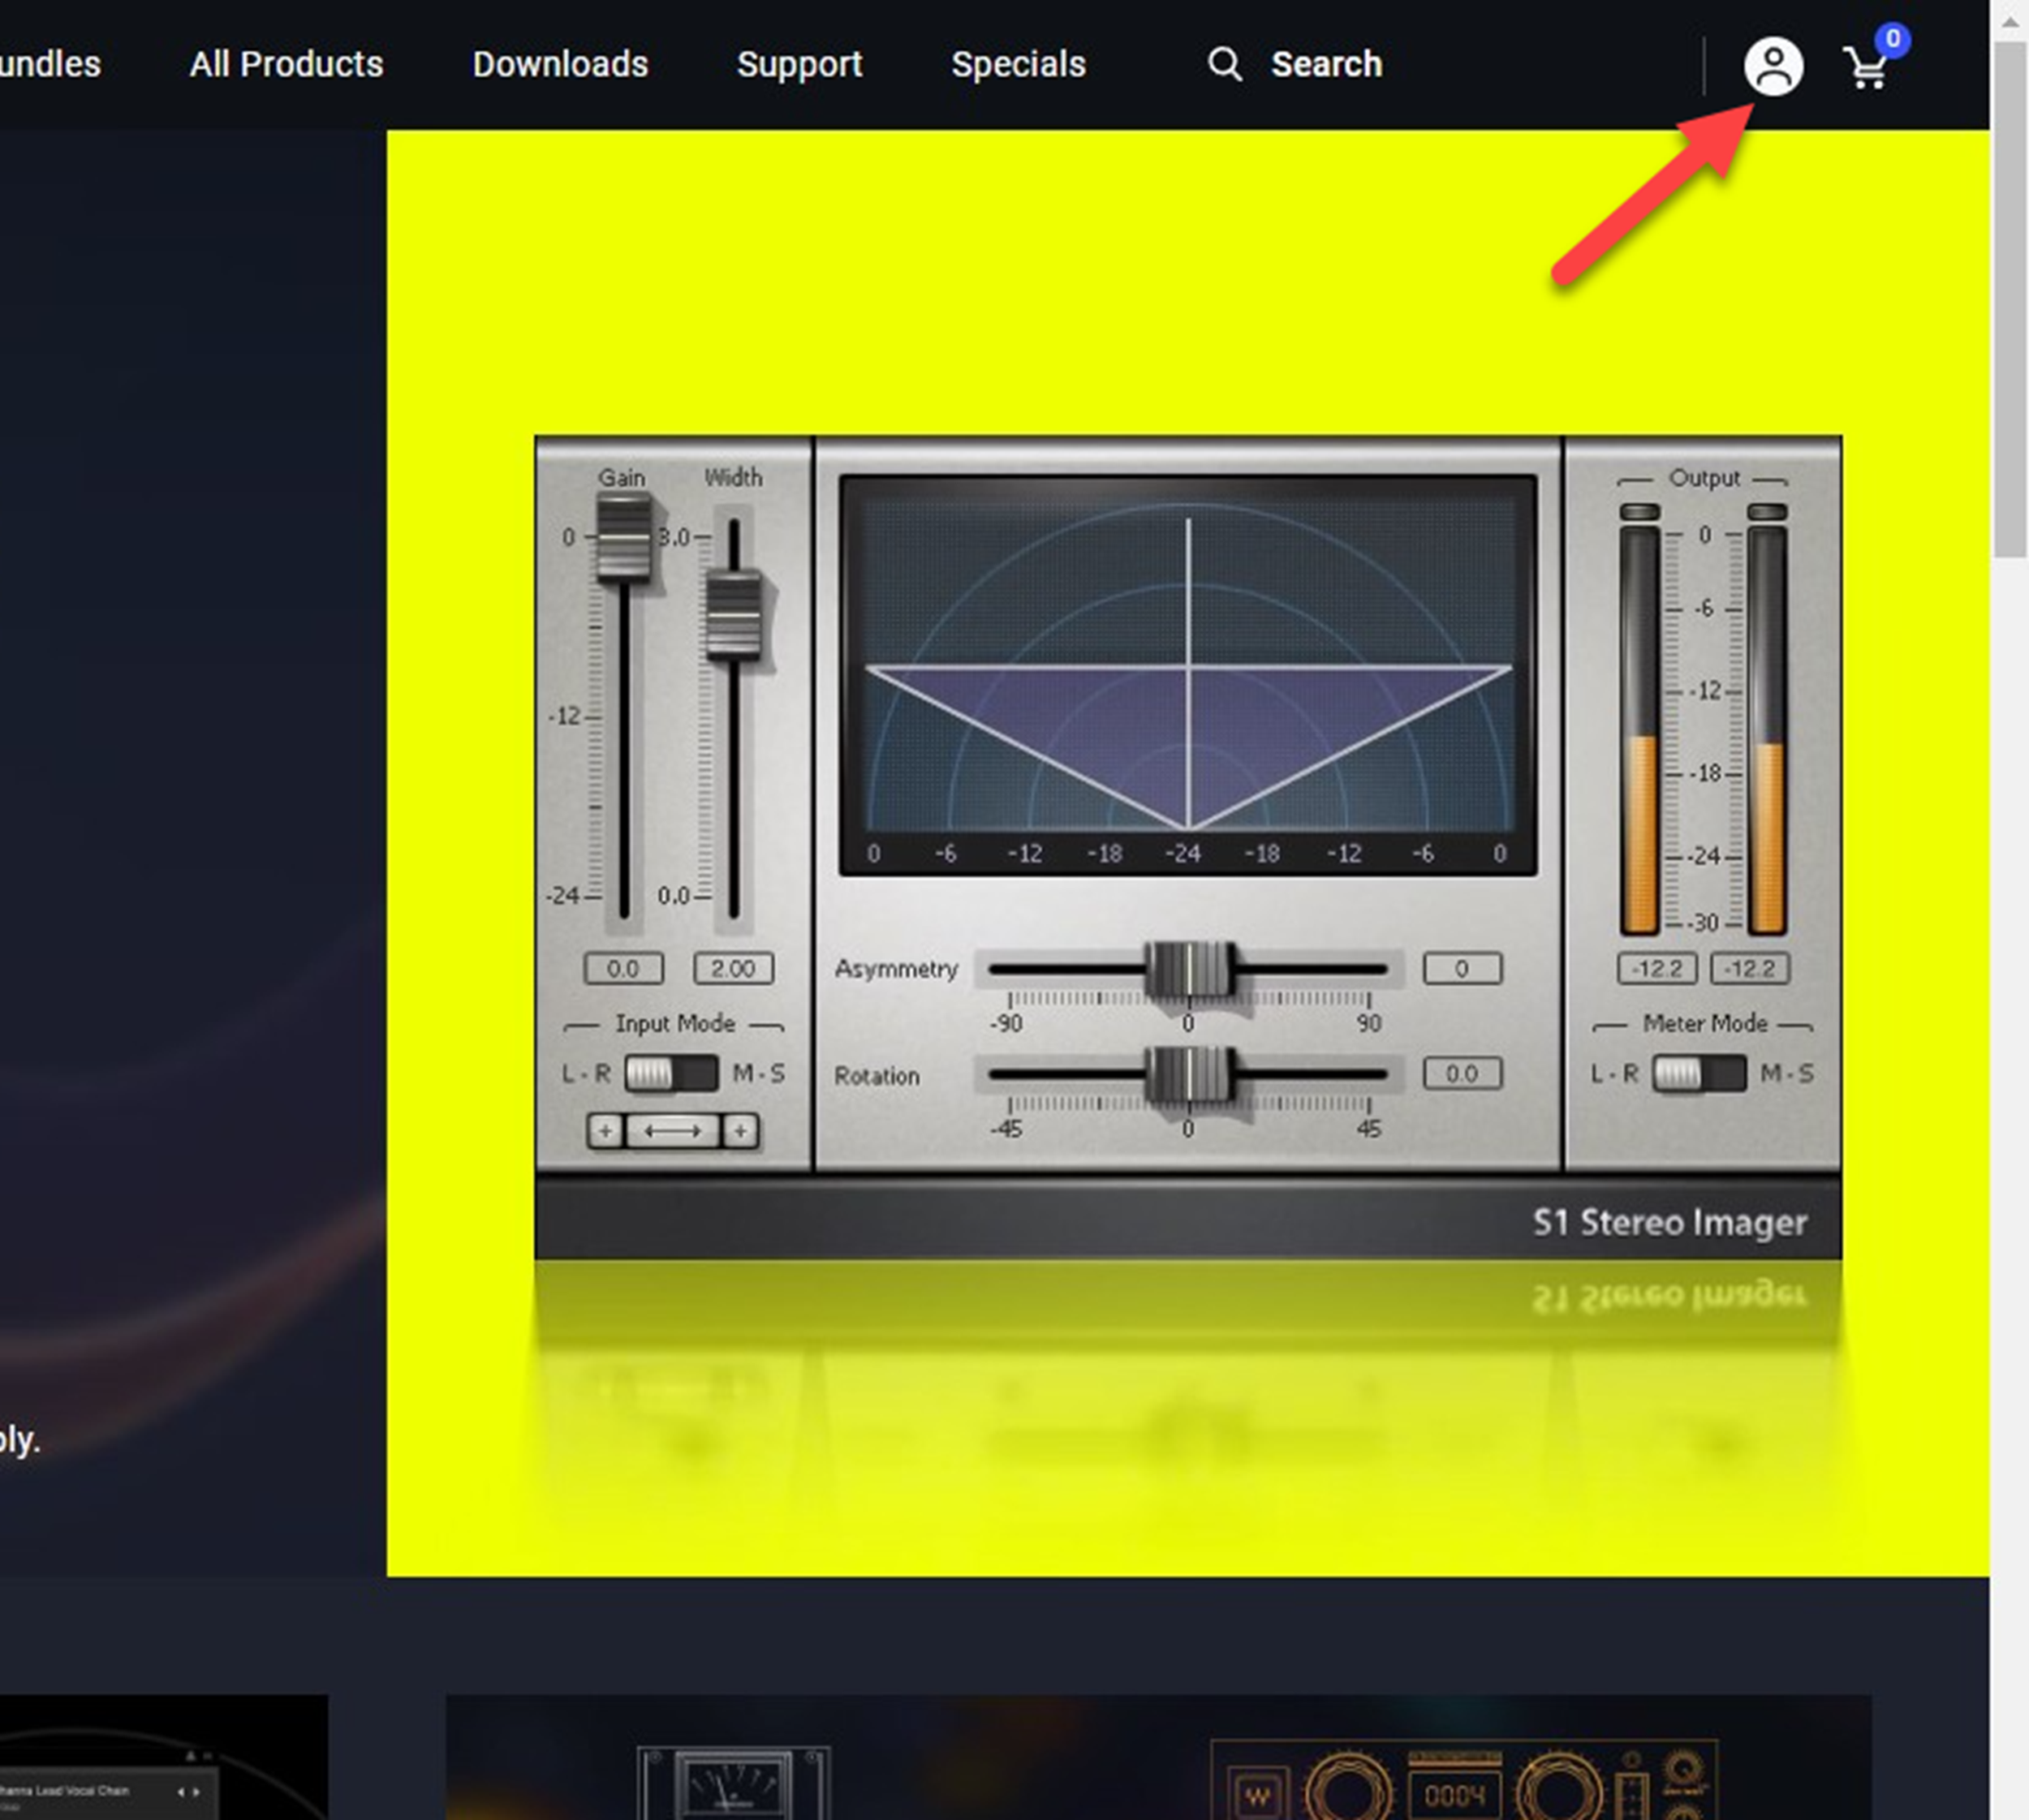Click the left output clip indicator
Viewport: 2029px width, 1820px height.
click(1639, 512)
